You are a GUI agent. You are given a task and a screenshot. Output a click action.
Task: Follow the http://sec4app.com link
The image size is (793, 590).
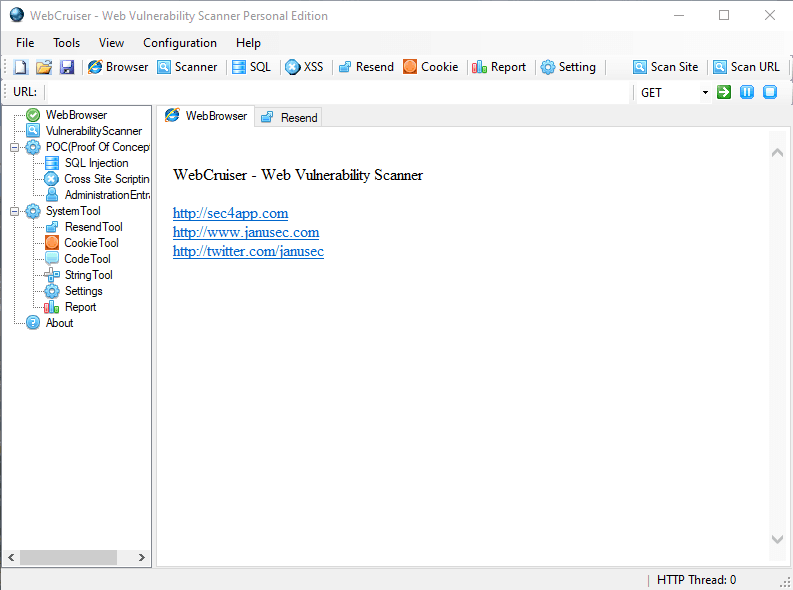click(230, 213)
